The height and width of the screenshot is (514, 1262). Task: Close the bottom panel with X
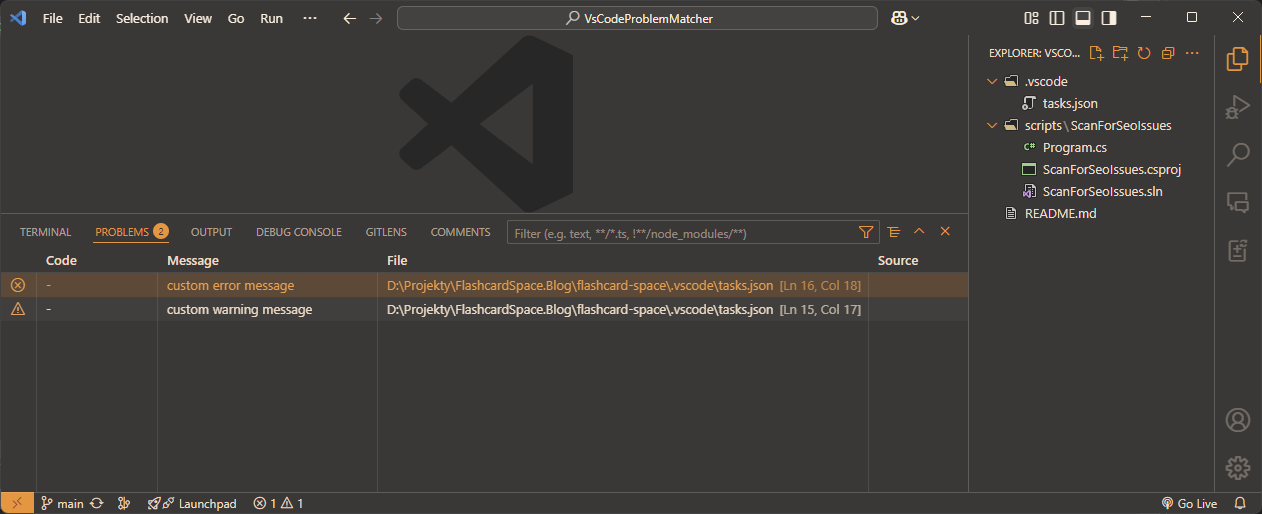pyautogui.click(x=945, y=231)
